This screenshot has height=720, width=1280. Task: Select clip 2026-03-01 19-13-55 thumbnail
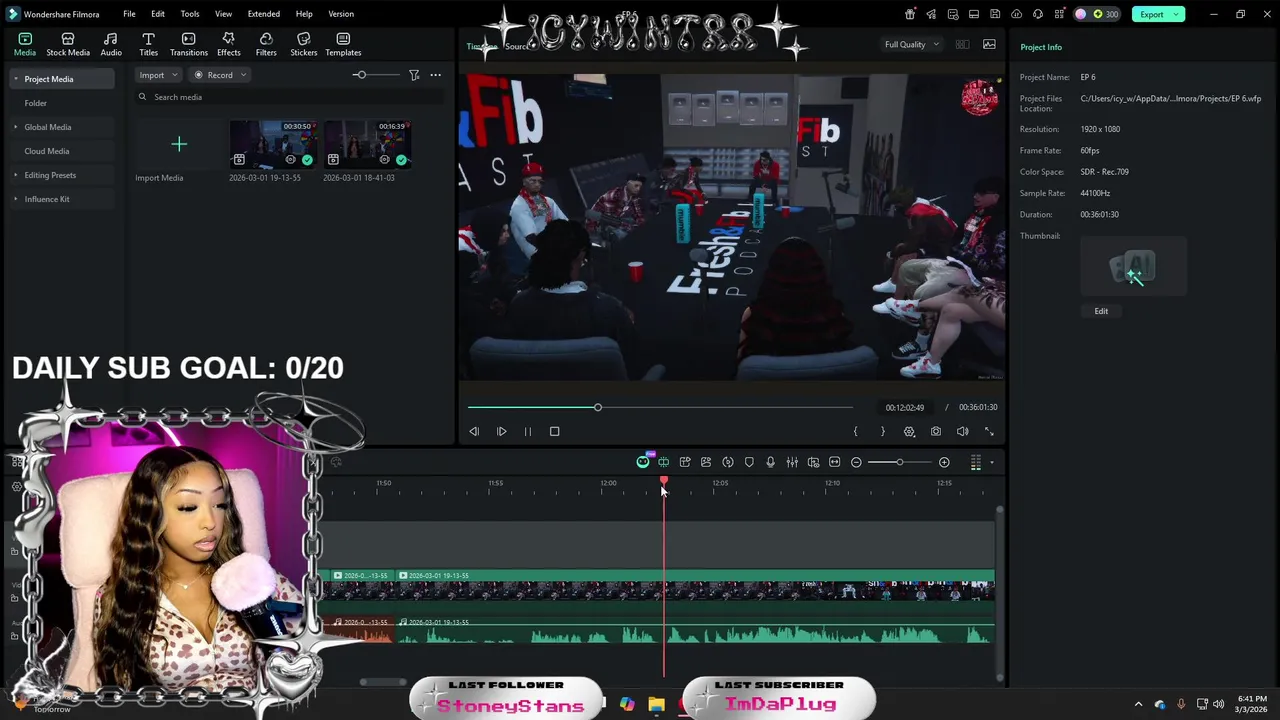273,145
